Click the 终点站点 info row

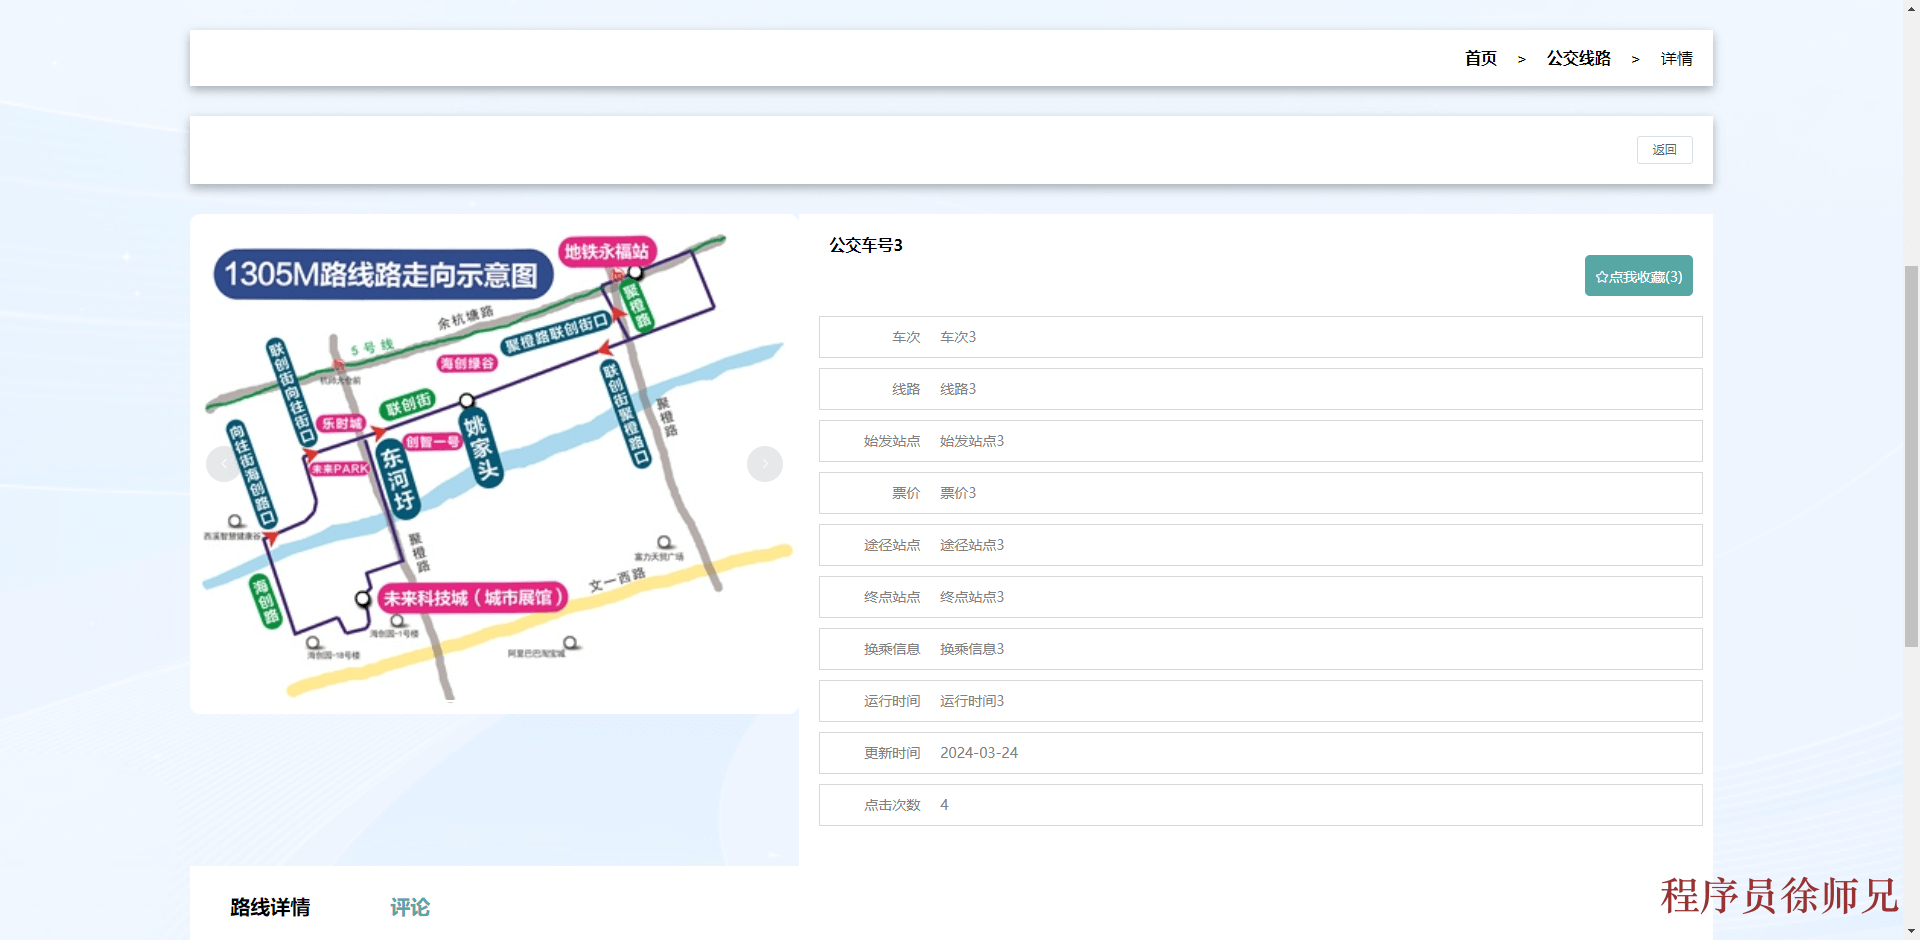[x=1260, y=597]
